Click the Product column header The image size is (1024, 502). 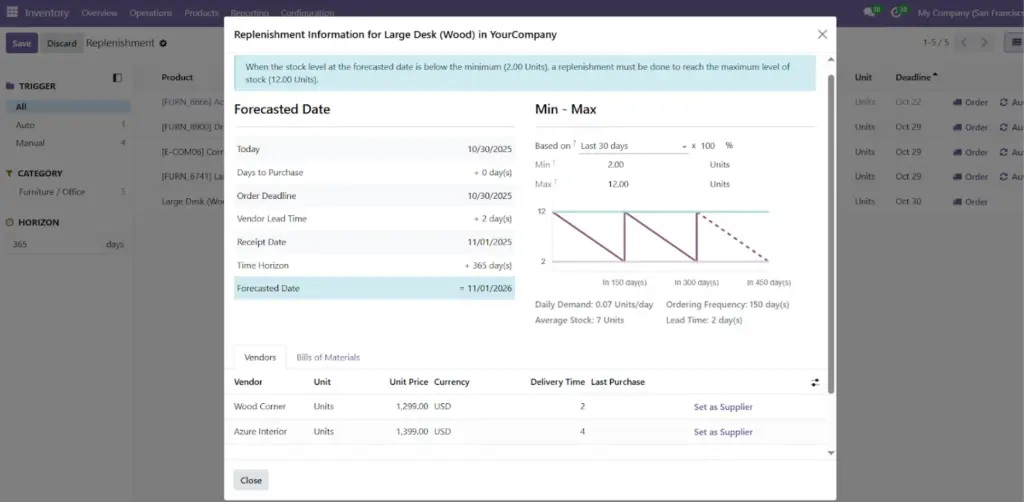[177, 77]
